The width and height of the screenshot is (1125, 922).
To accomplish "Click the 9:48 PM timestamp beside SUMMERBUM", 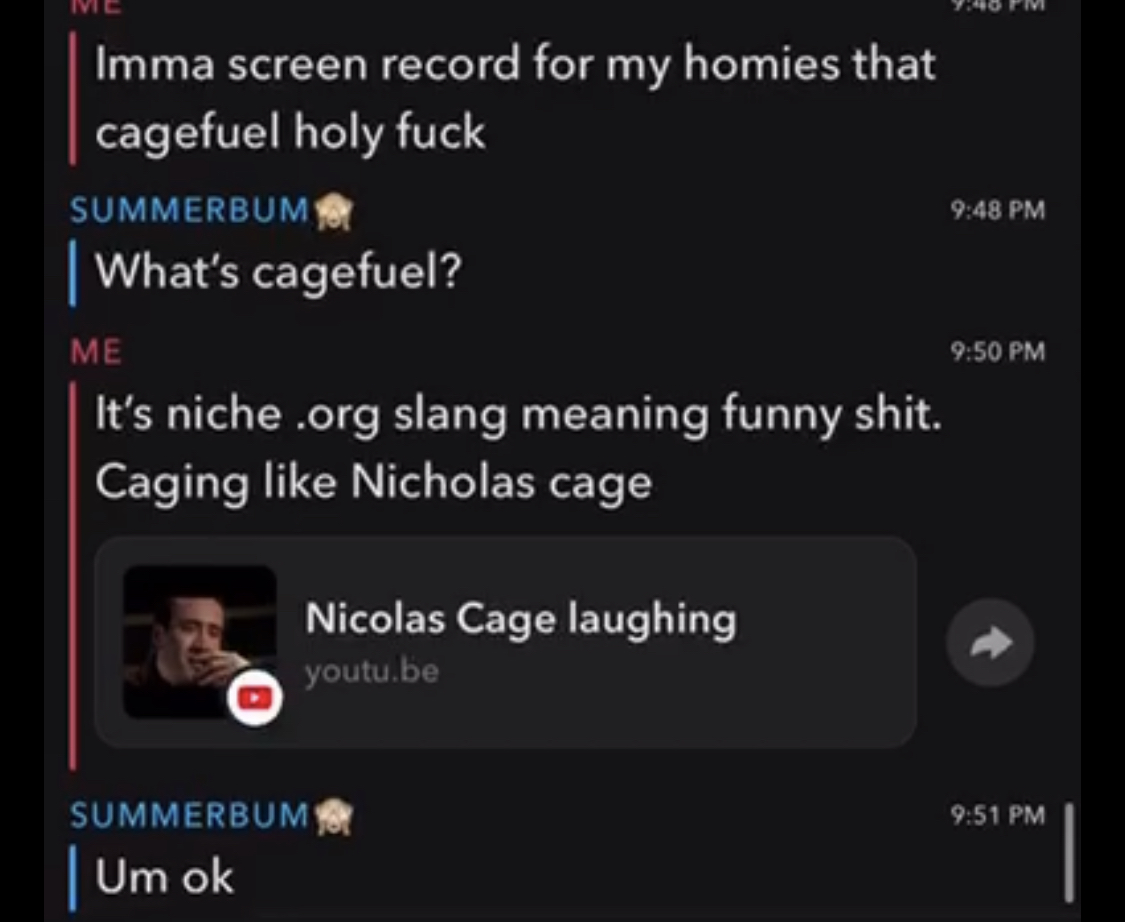I will [997, 210].
